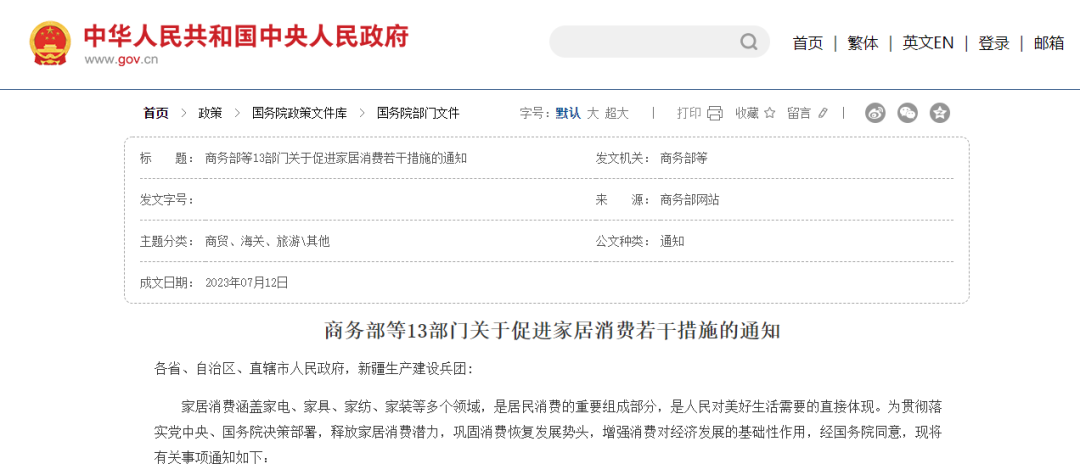Screen dimensions: 1080x475
Task: Share via the QQ Zone star icon
Action: [939, 113]
